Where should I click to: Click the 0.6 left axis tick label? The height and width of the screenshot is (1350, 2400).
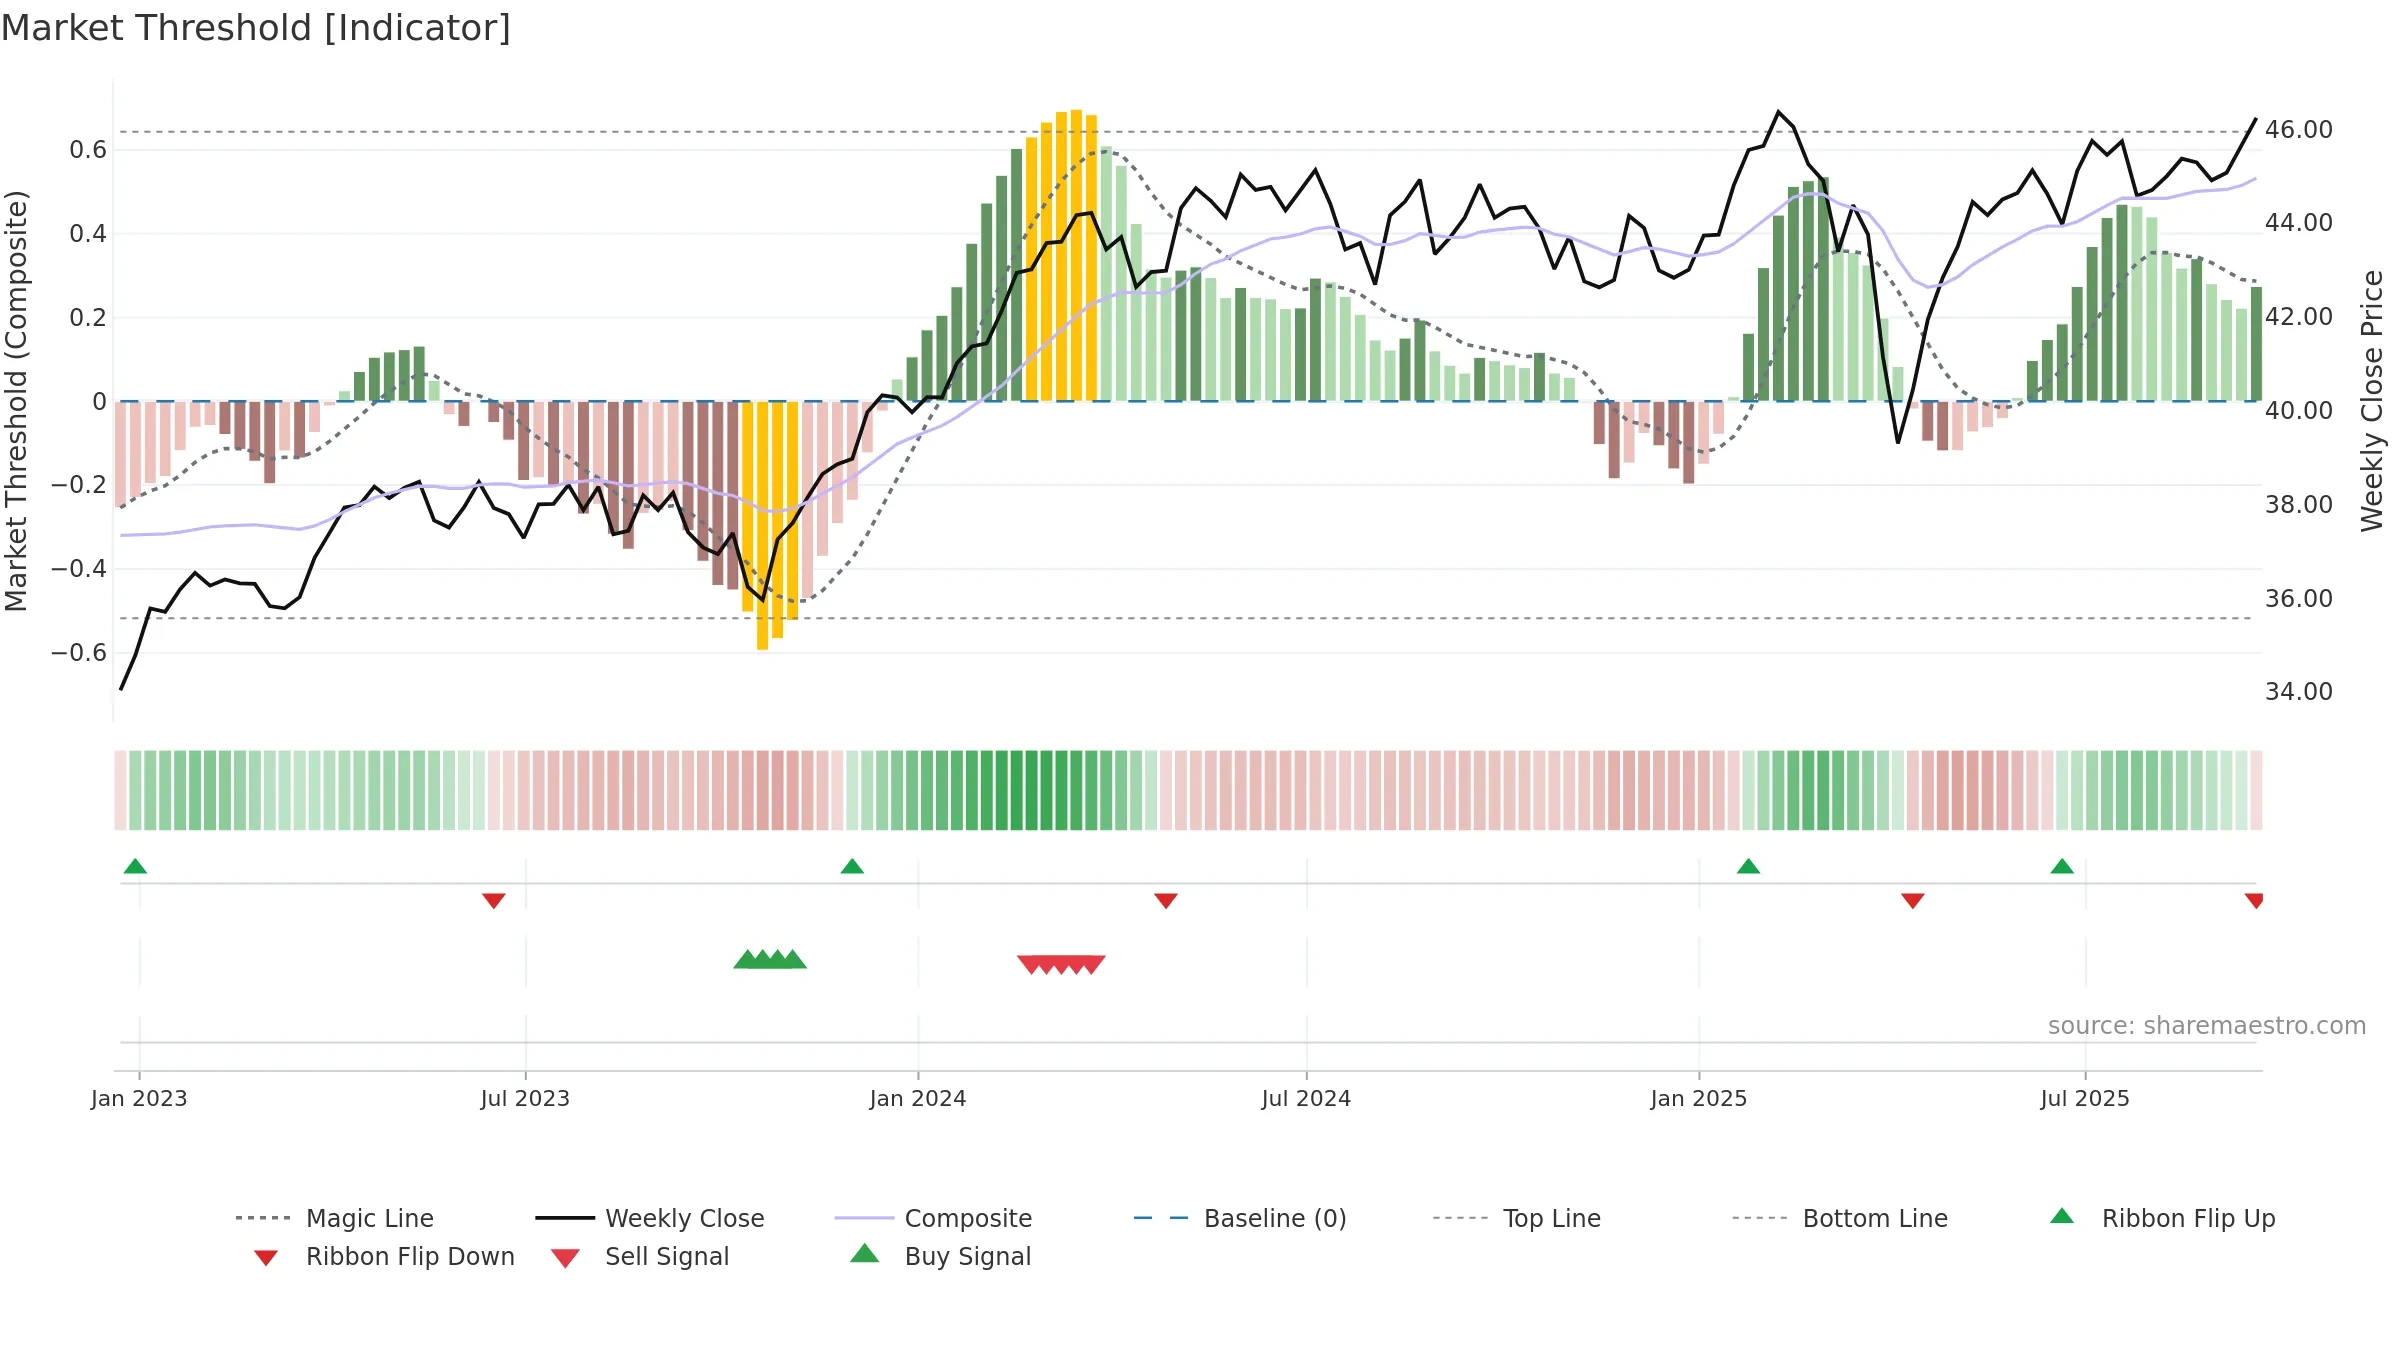(88, 150)
